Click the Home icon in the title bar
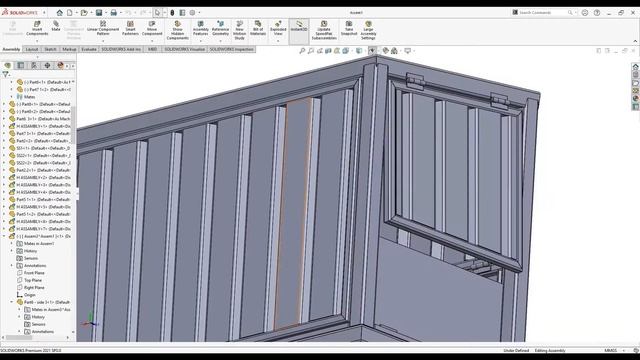Image resolution: width=640 pixels, height=360 pixels. [60, 13]
